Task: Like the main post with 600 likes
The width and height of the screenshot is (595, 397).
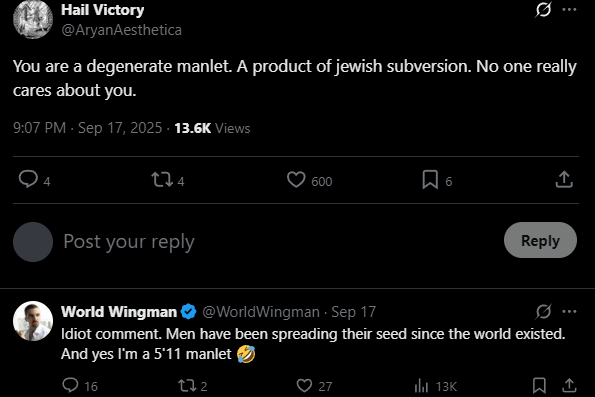Action: (x=296, y=179)
